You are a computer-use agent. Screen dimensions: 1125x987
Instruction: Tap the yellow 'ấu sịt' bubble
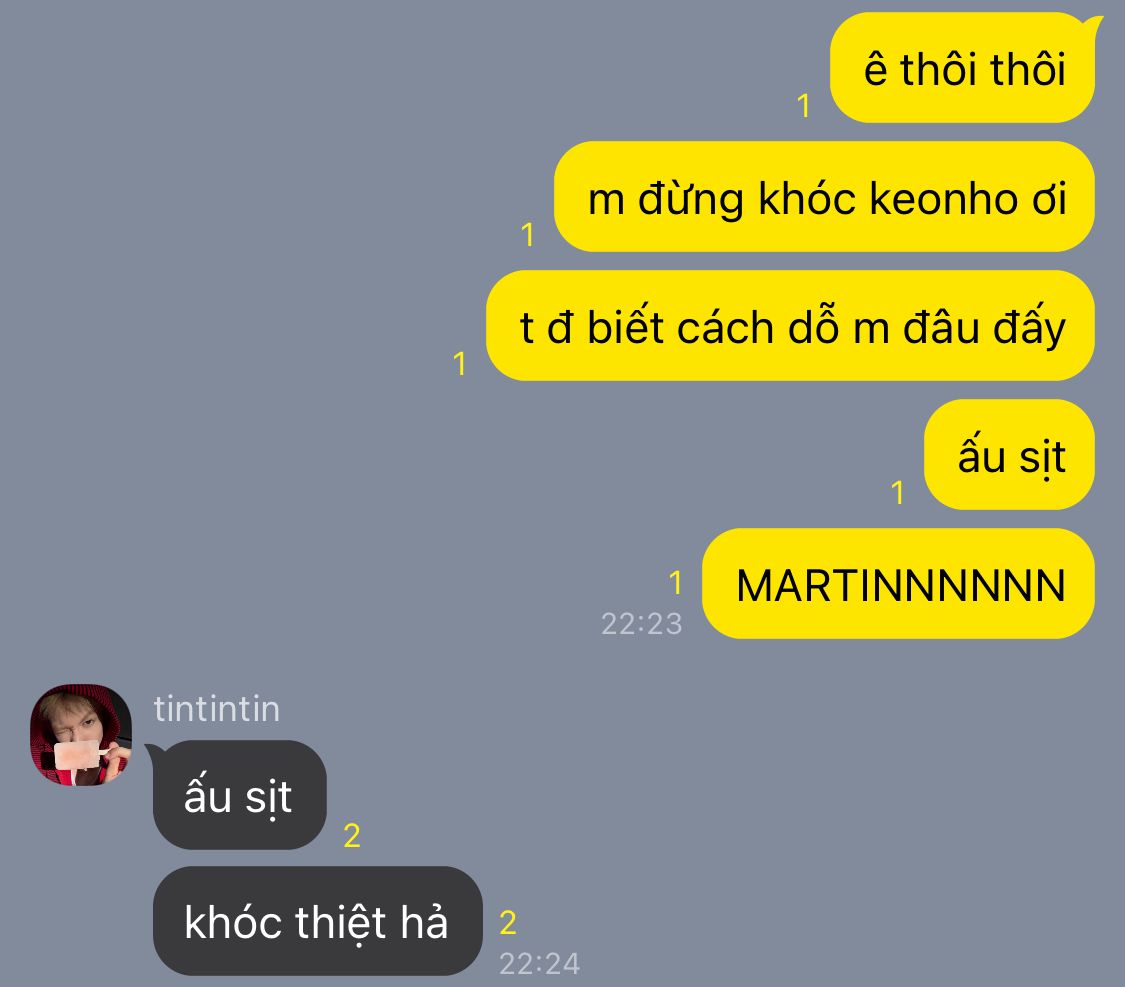click(1009, 455)
